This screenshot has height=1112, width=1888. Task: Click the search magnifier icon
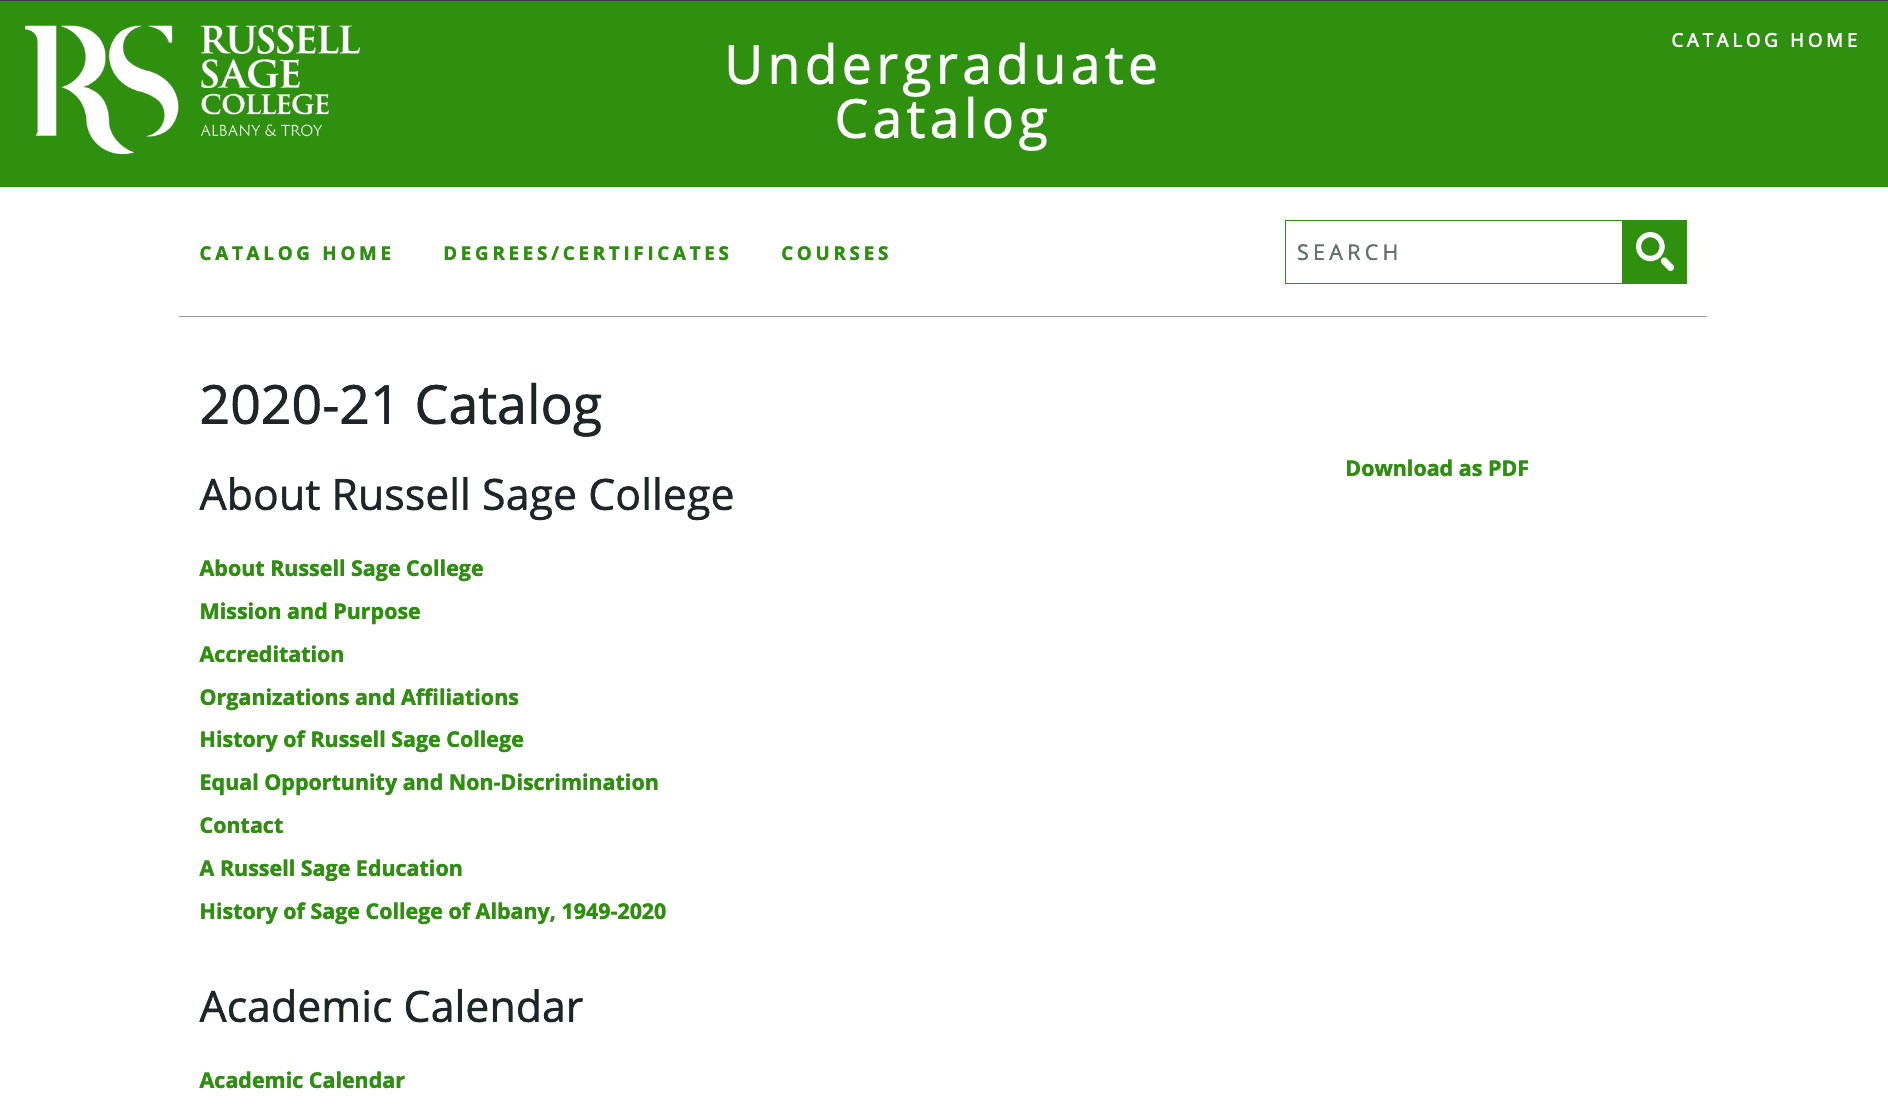click(x=1654, y=252)
